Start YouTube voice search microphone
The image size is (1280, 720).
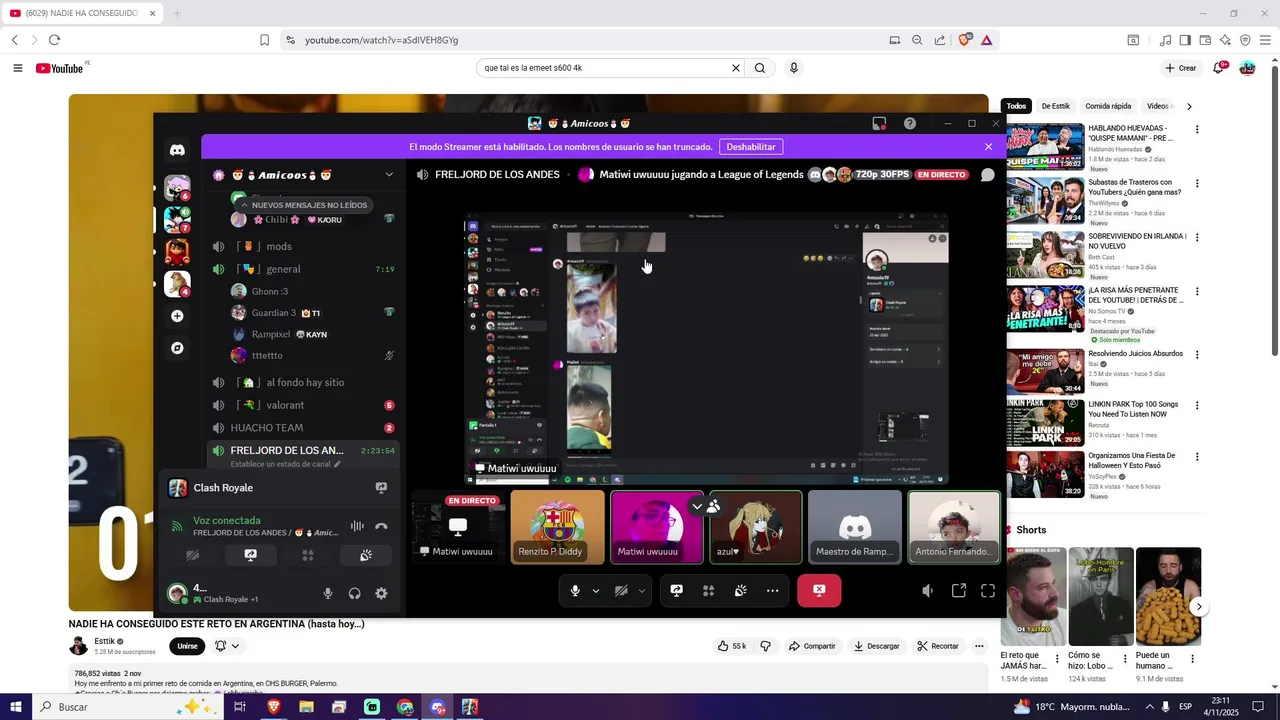click(794, 68)
